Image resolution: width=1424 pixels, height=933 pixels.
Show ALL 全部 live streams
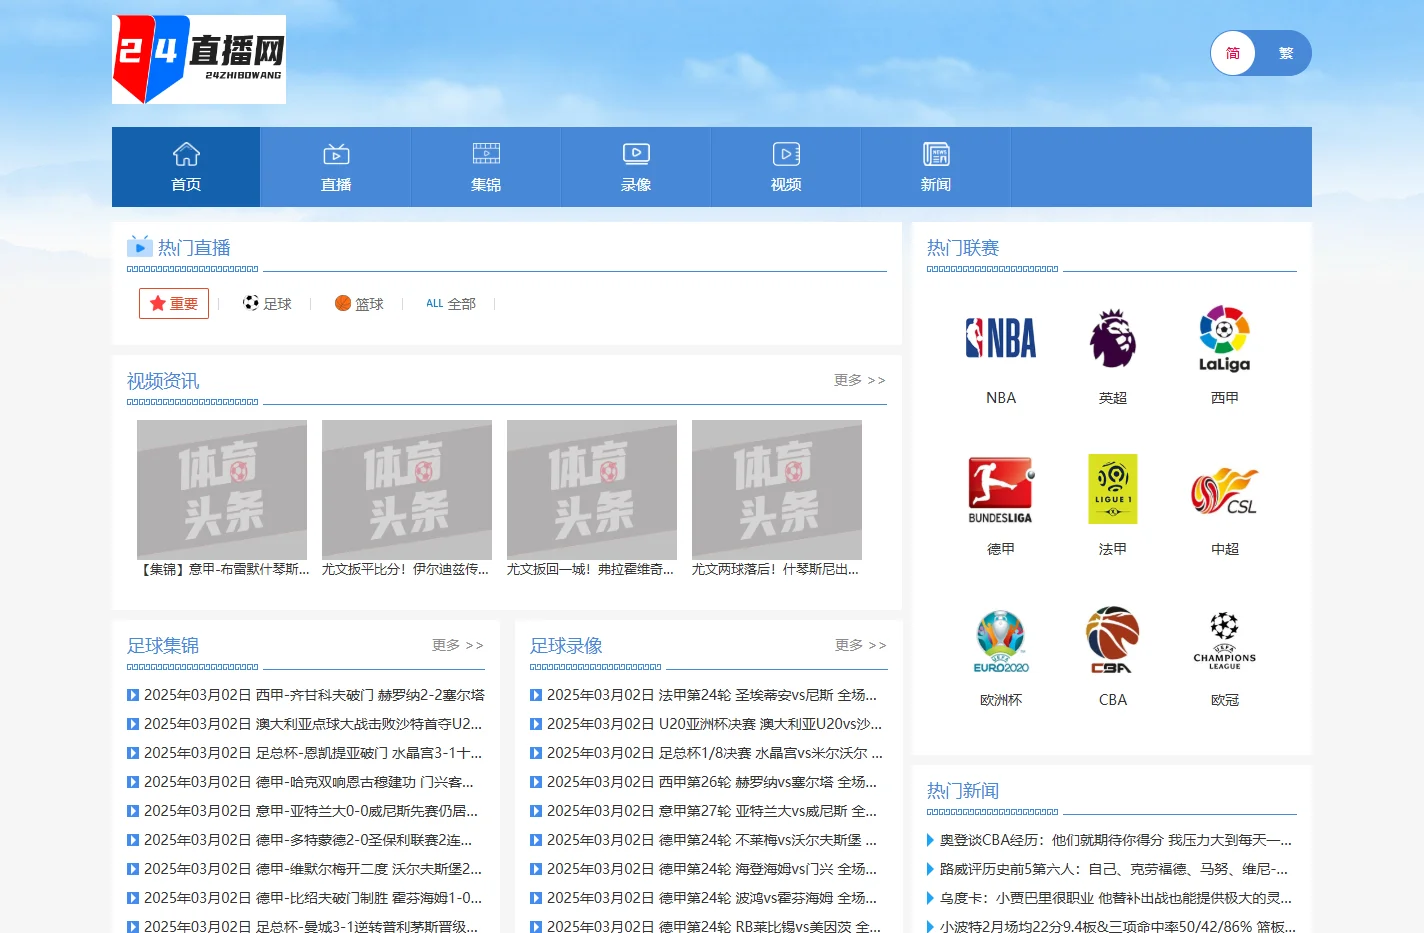tap(451, 303)
